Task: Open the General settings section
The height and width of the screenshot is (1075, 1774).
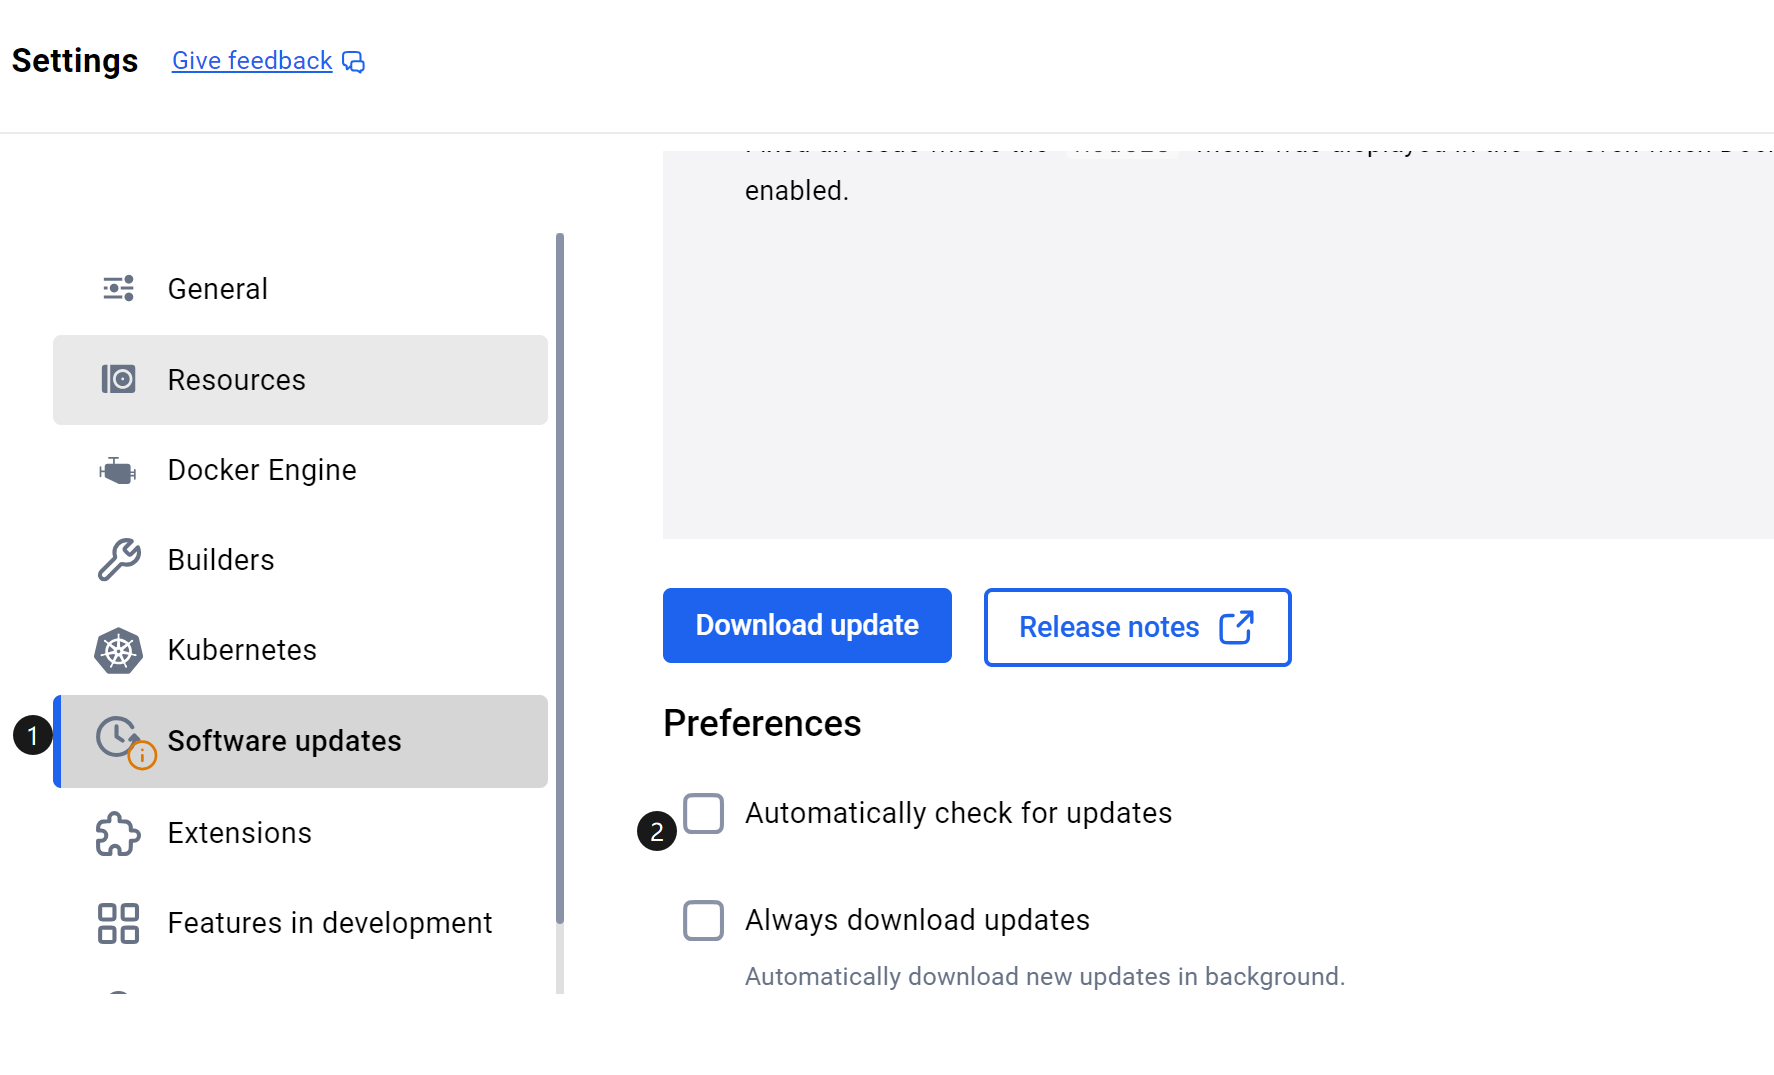Action: click(217, 289)
